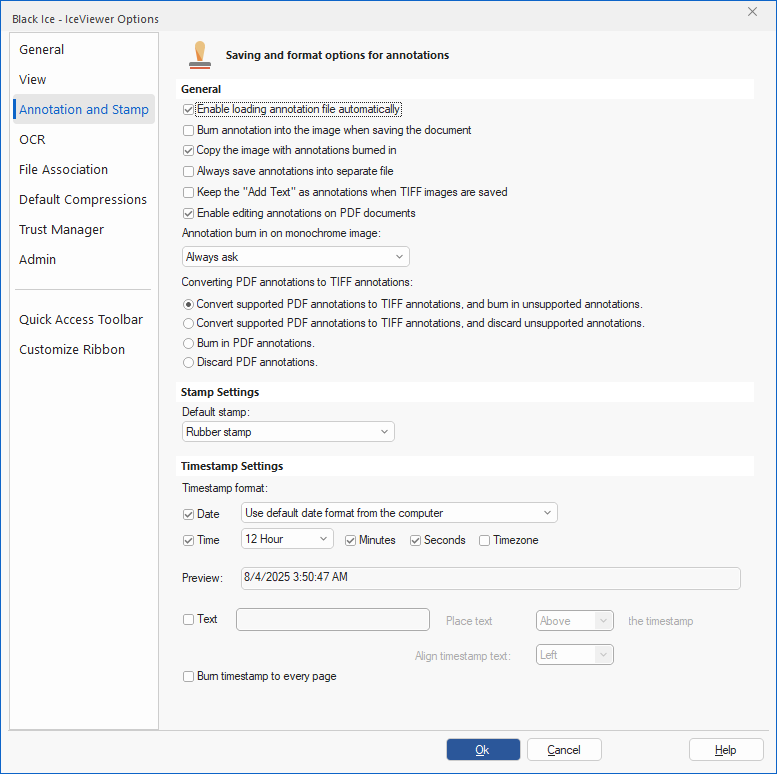
Task: Click the timestamp Preview field
Action: point(491,578)
